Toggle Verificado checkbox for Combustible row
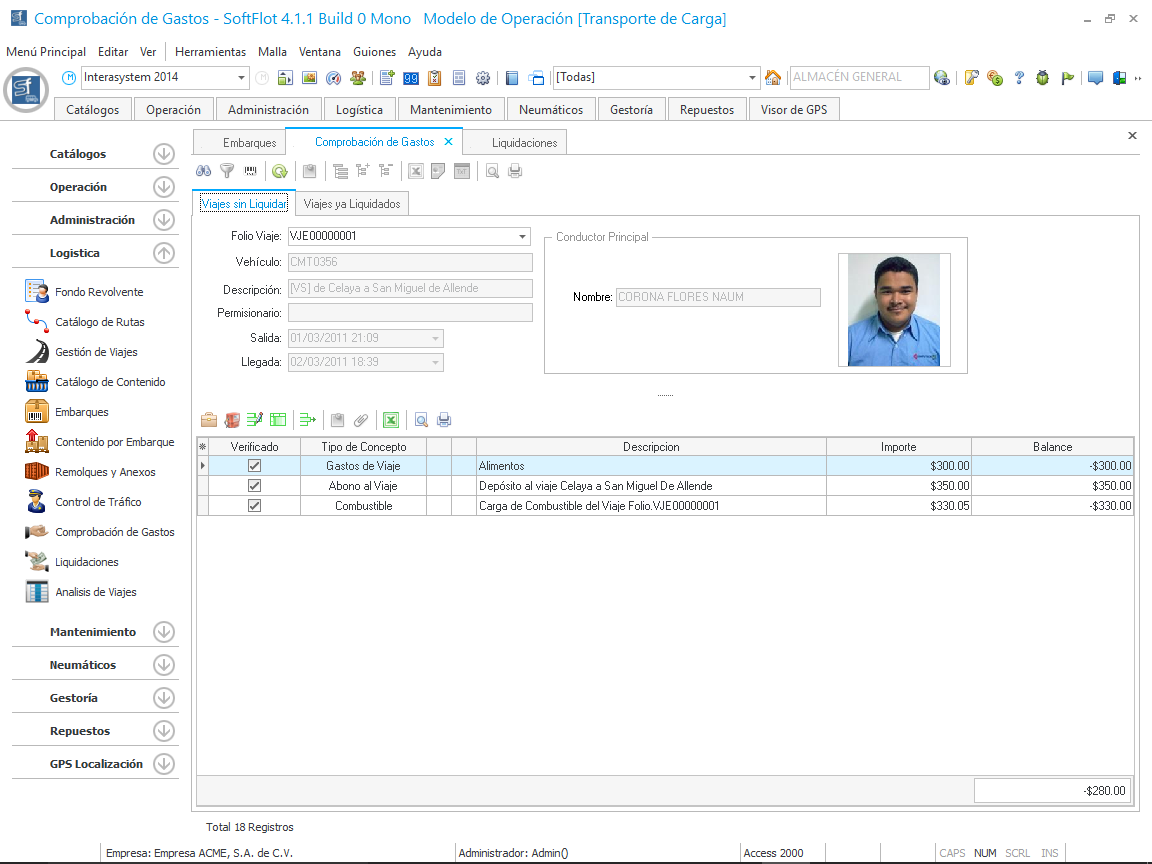 point(254,506)
